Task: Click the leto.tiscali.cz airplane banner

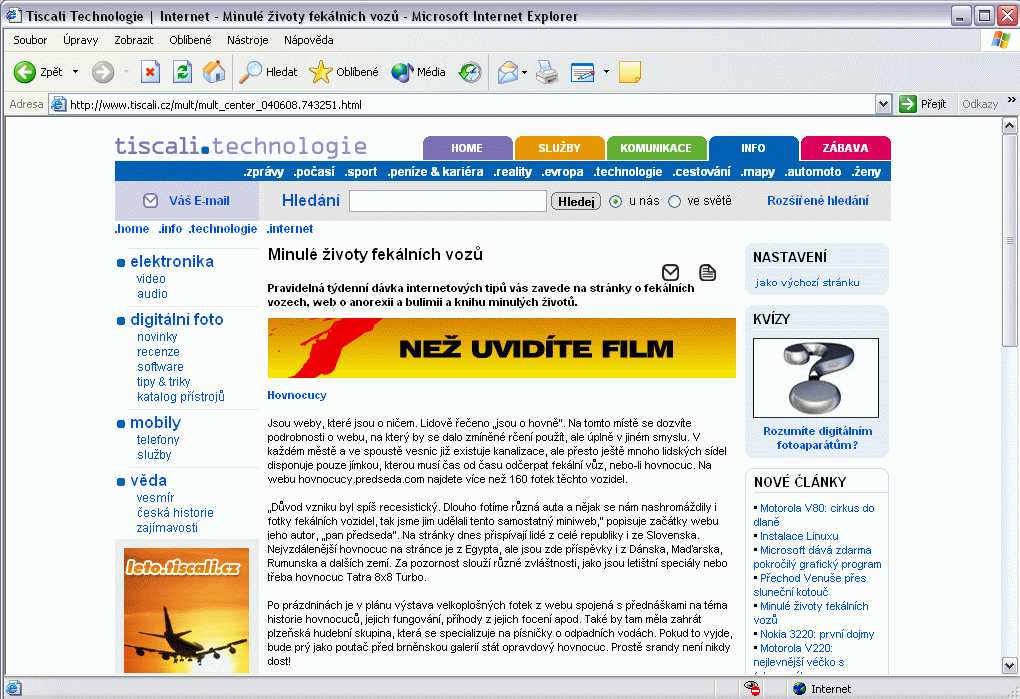Action: (x=186, y=610)
